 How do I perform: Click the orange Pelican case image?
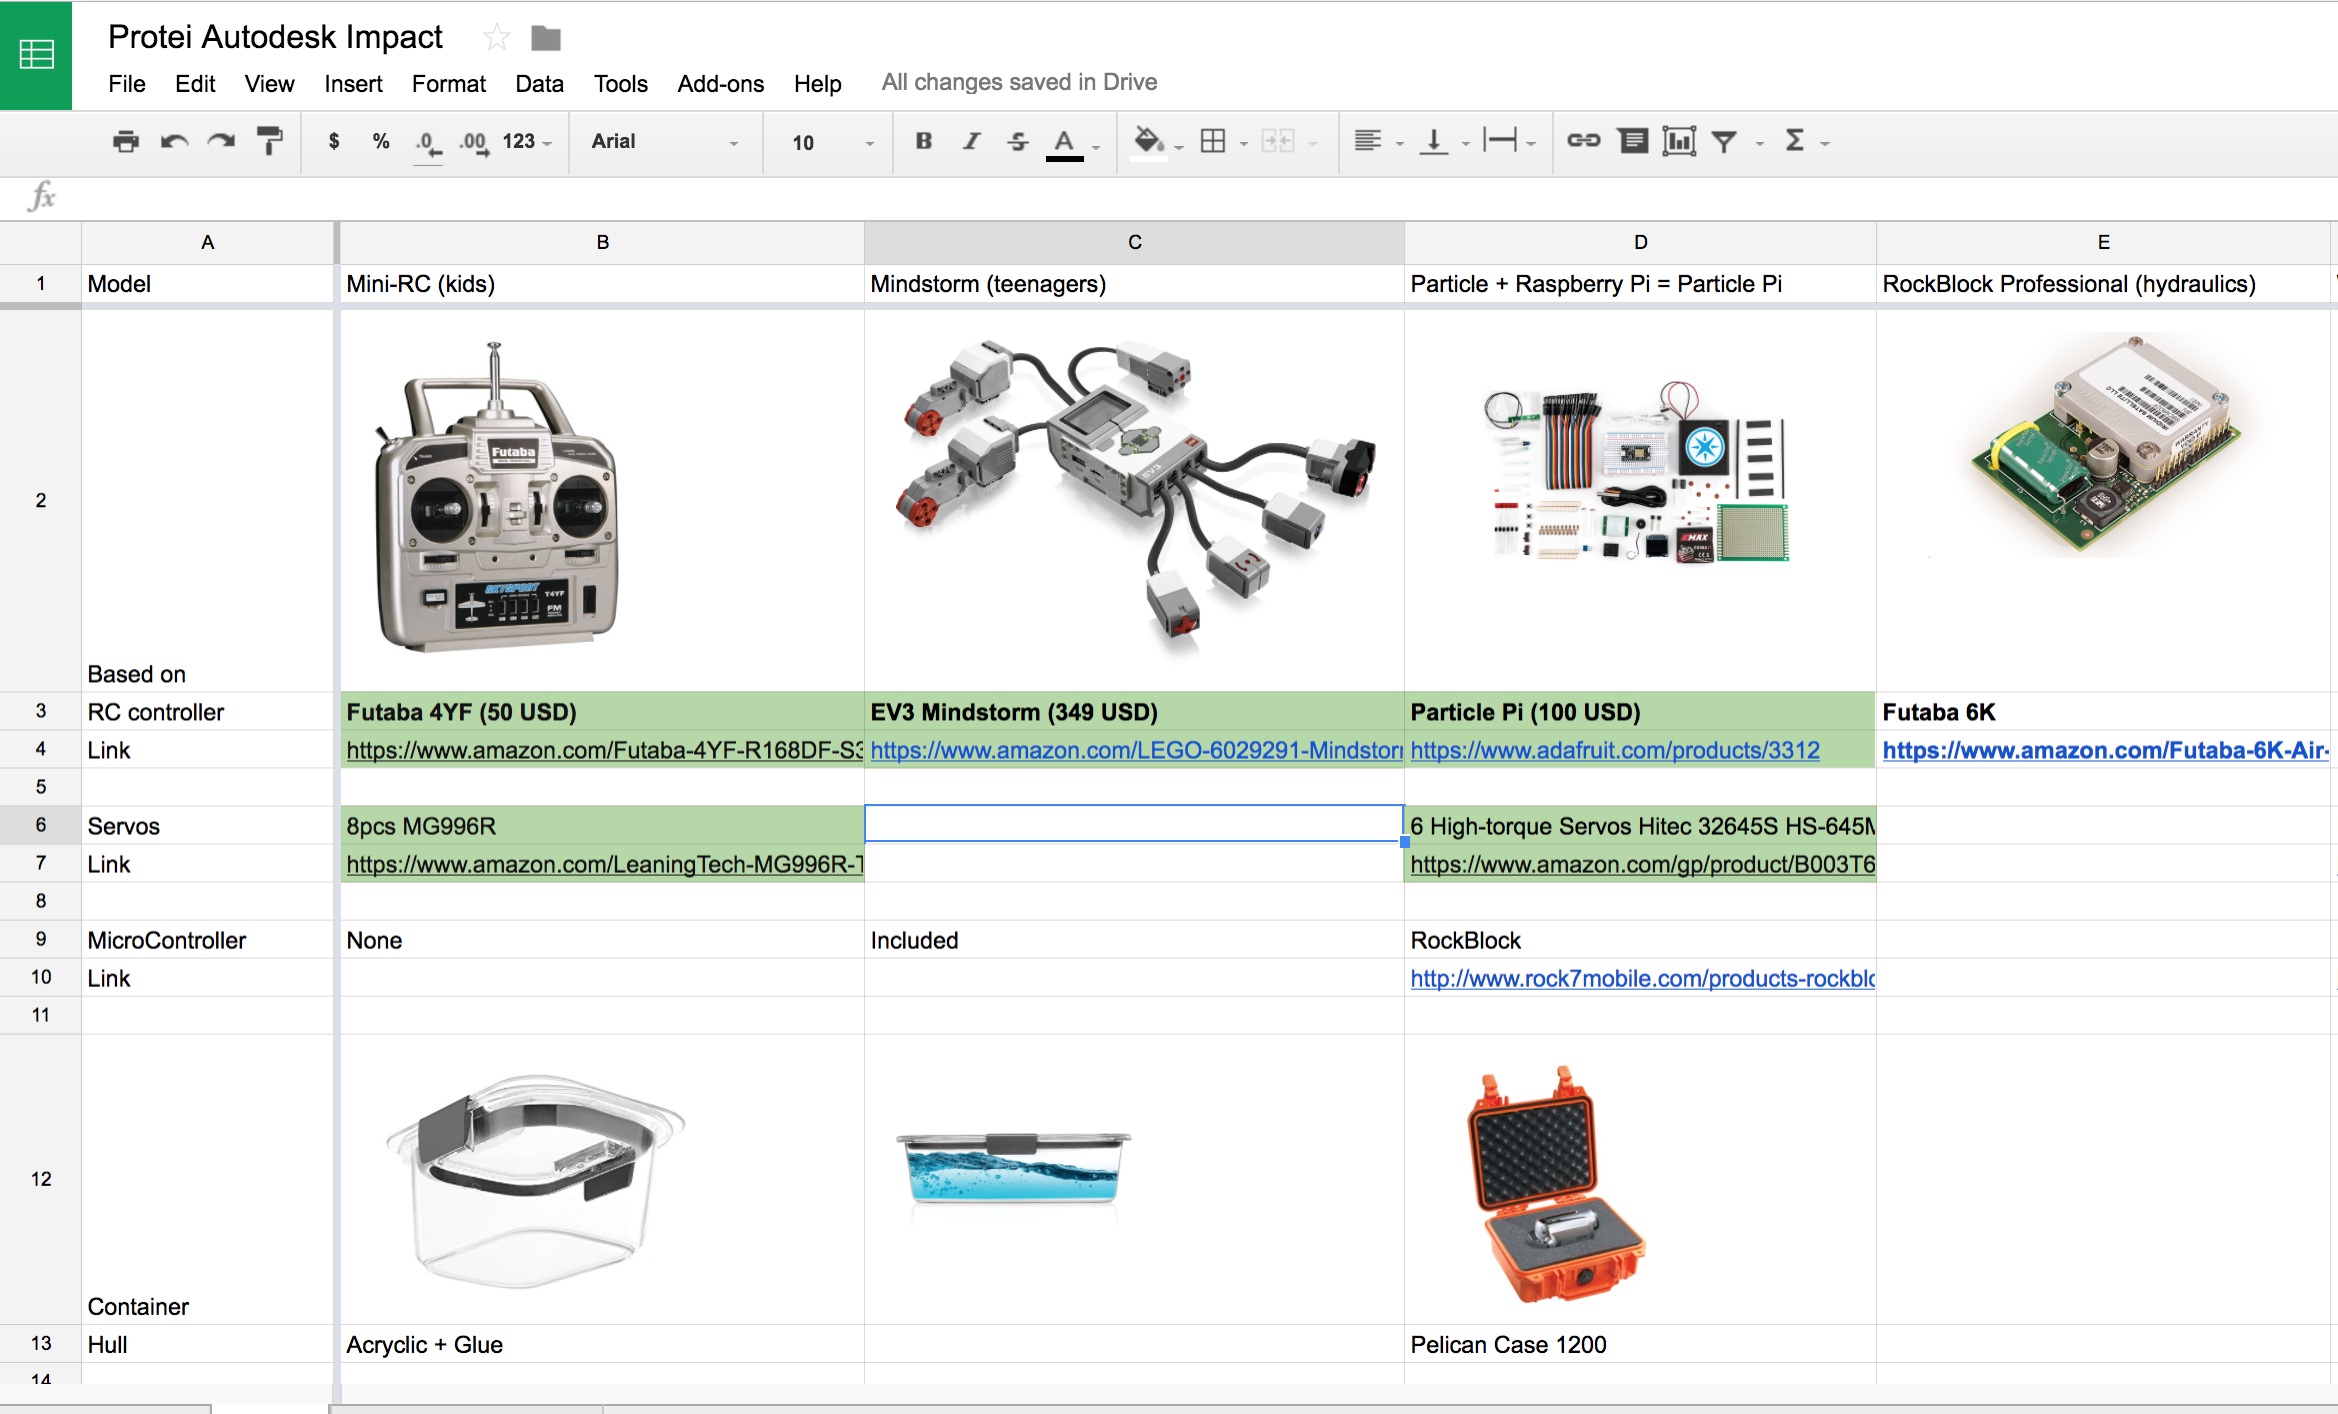click(x=1556, y=1184)
